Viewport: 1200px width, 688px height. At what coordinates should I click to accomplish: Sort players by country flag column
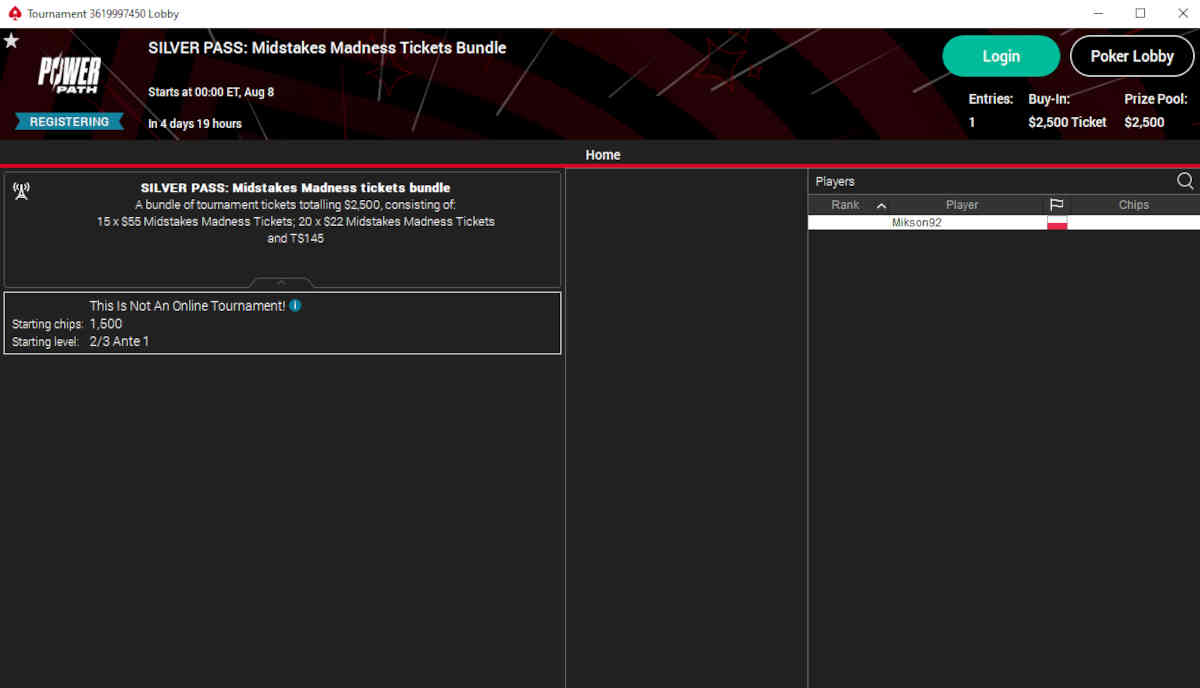click(x=1056, y=205)
